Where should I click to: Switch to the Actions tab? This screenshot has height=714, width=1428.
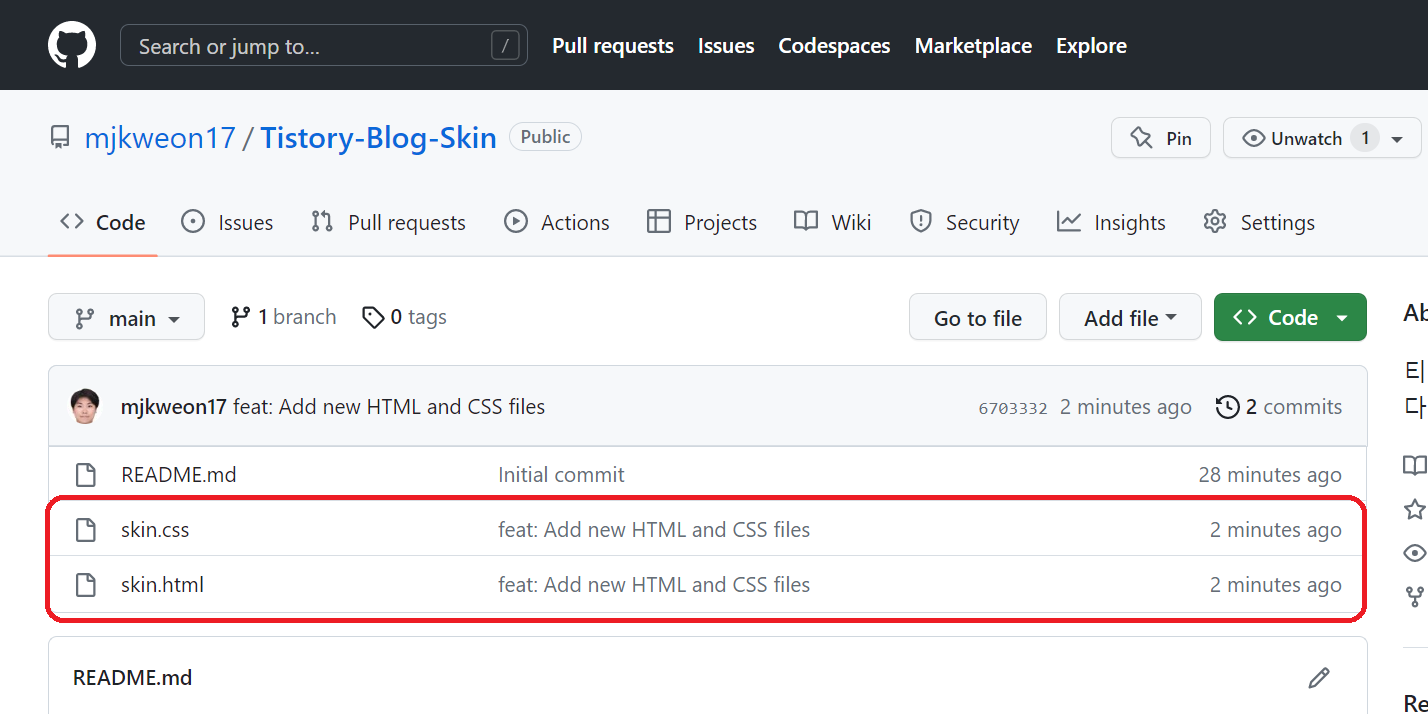coord(557,222)
